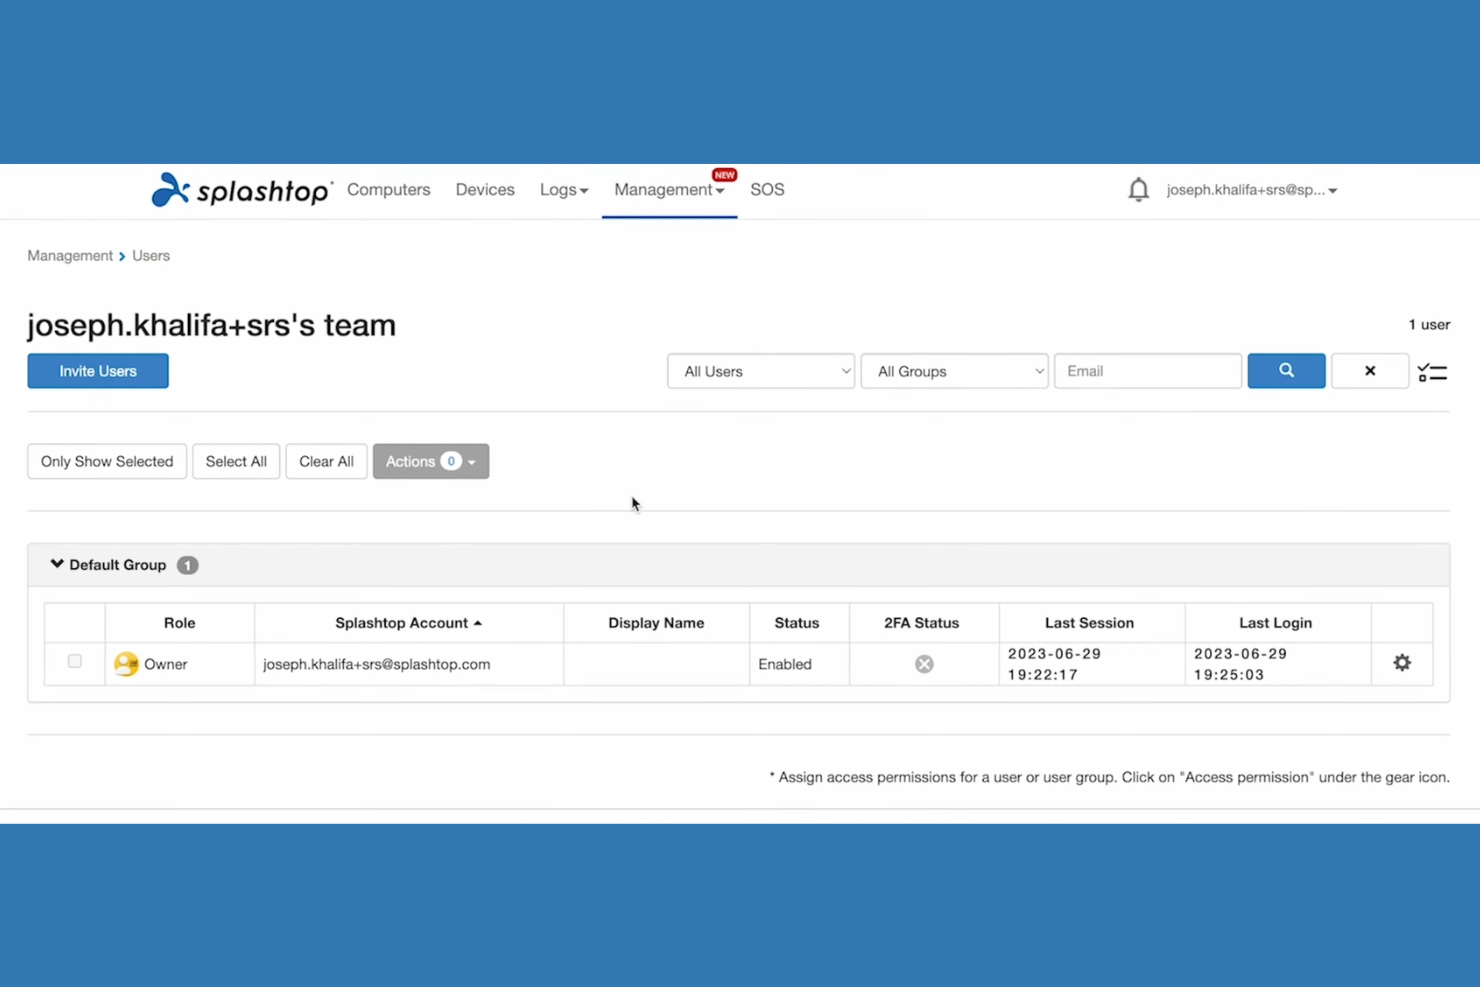Clear search with the X button
Screen dimensions: 1480x987
(1369, 371)
